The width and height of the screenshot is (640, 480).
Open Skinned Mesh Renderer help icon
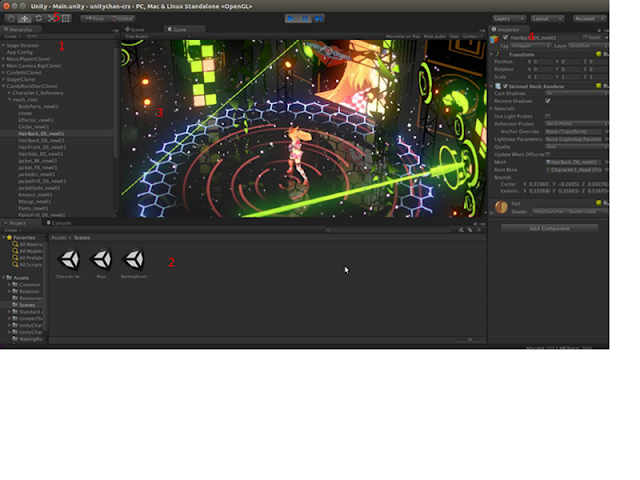click(x=598, y=86)
